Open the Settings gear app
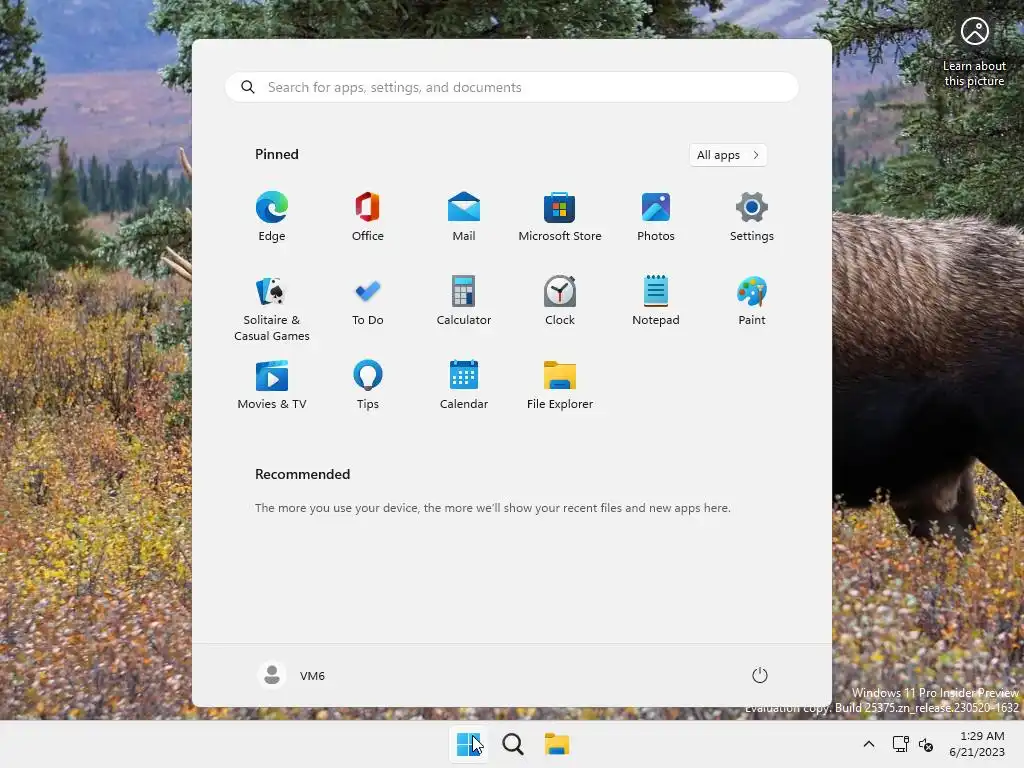 pos(752,217)
